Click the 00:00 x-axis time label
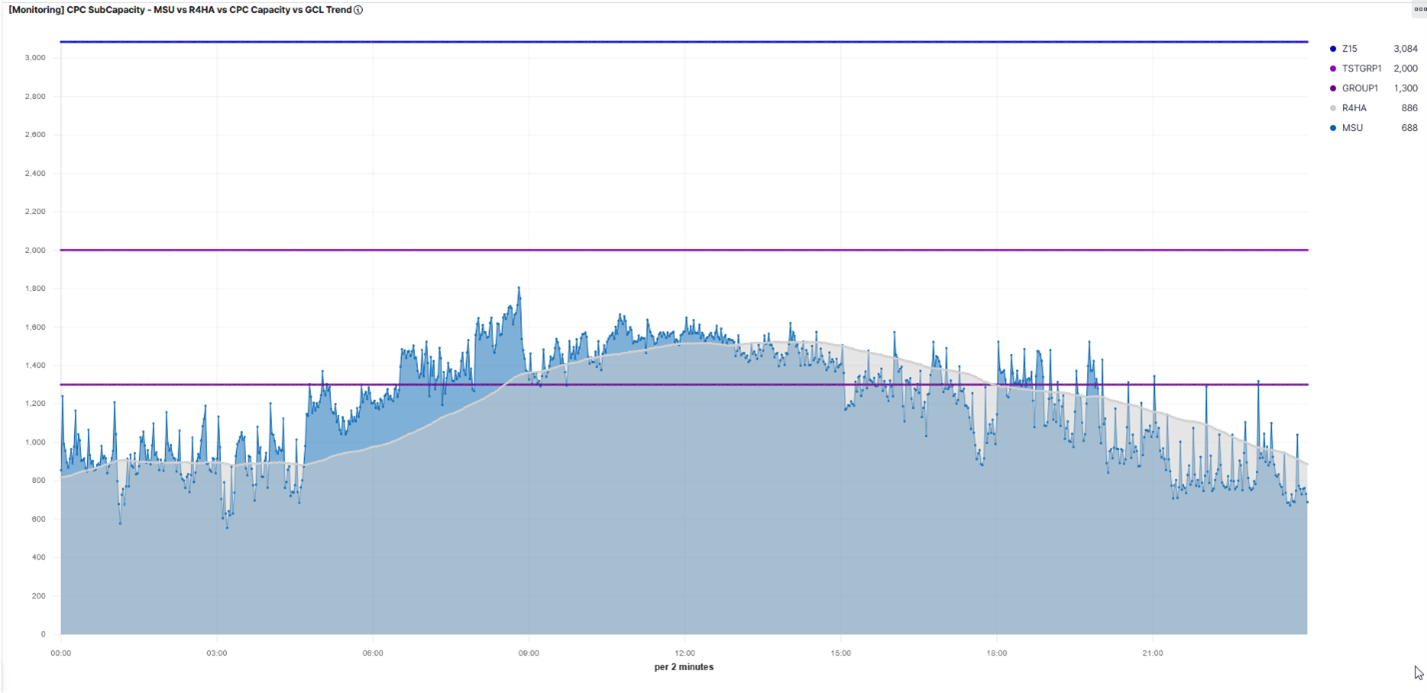This screenshot has width=1427, height=693. (x=61, y=654)
